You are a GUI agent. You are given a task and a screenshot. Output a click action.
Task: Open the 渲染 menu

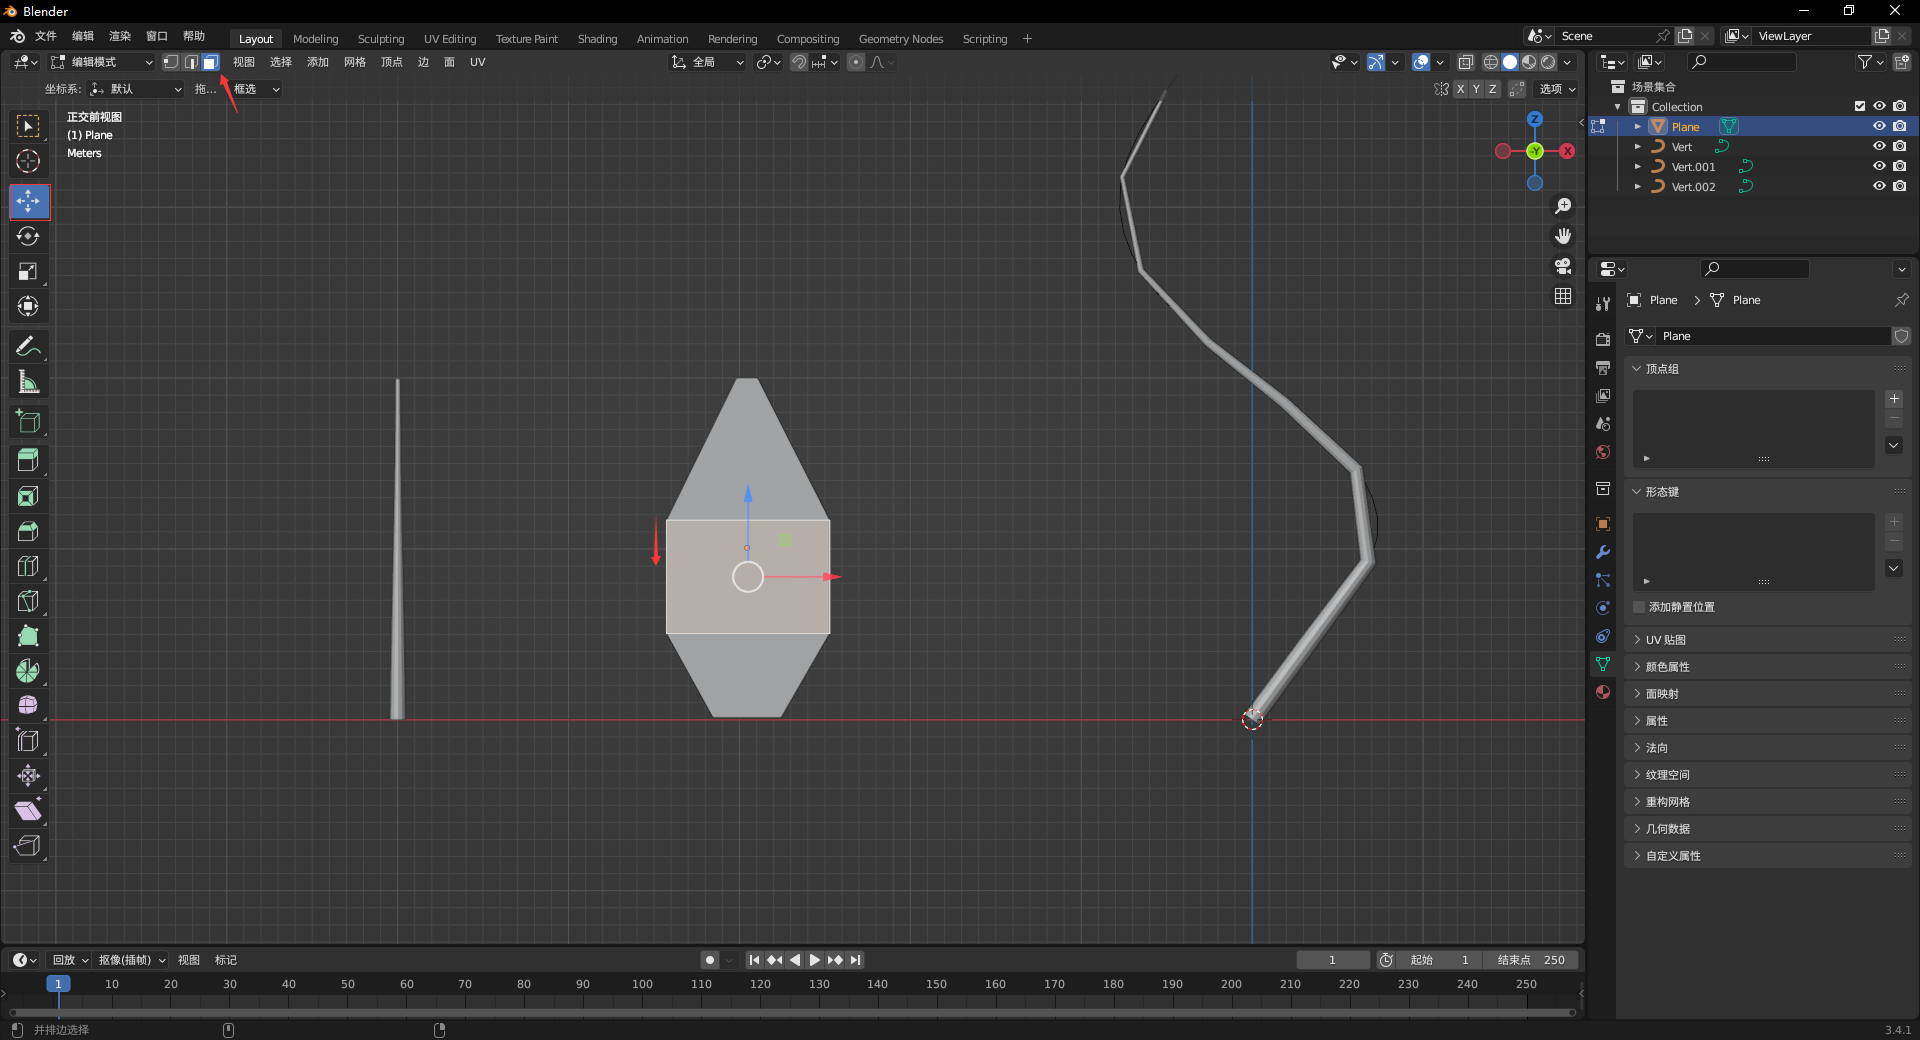[120, 36]
